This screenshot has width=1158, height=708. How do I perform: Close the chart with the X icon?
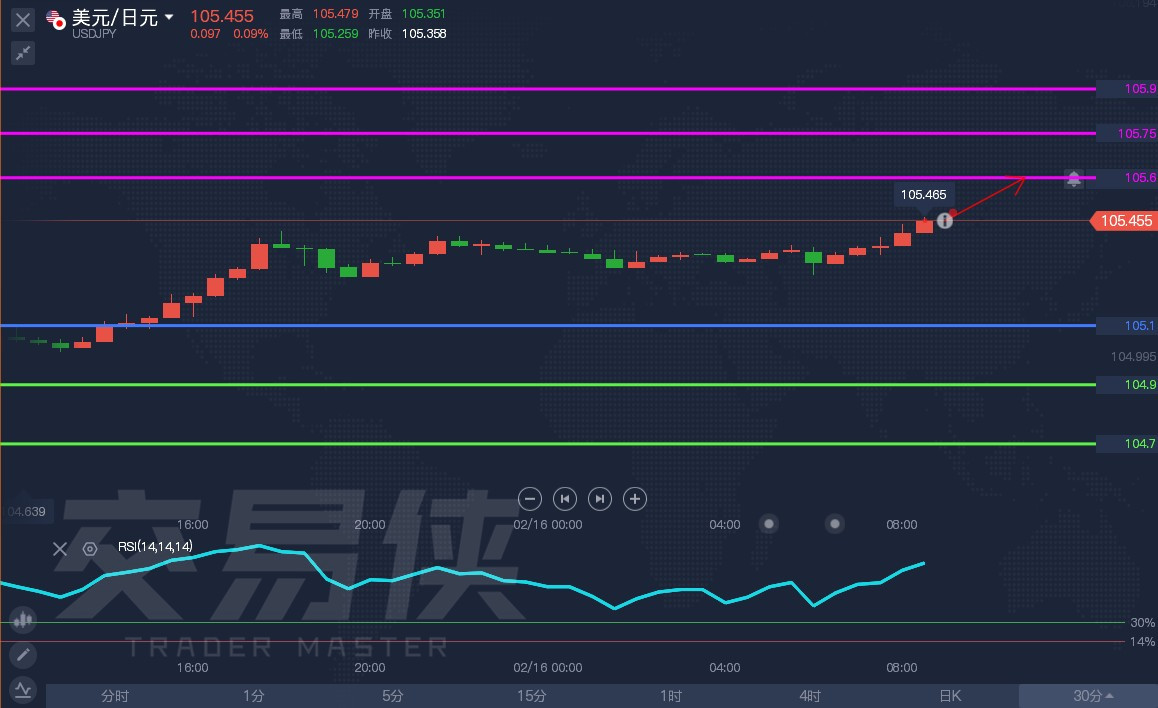23,20
